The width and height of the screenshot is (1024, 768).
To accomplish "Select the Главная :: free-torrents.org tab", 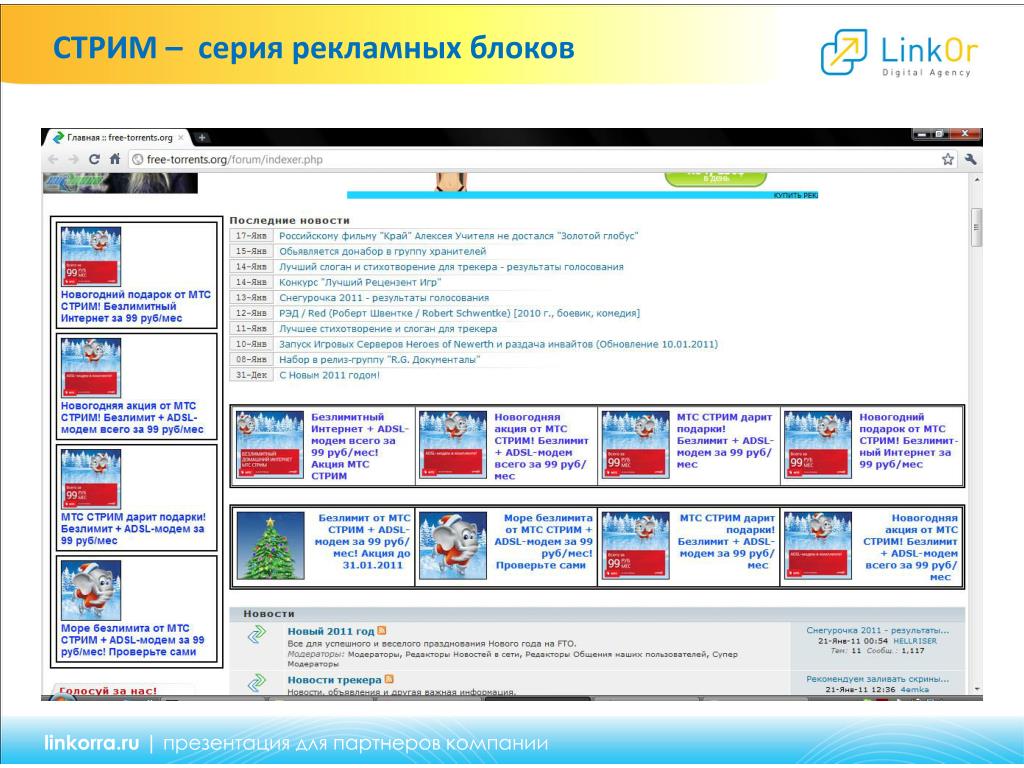I will pos(118,138).
